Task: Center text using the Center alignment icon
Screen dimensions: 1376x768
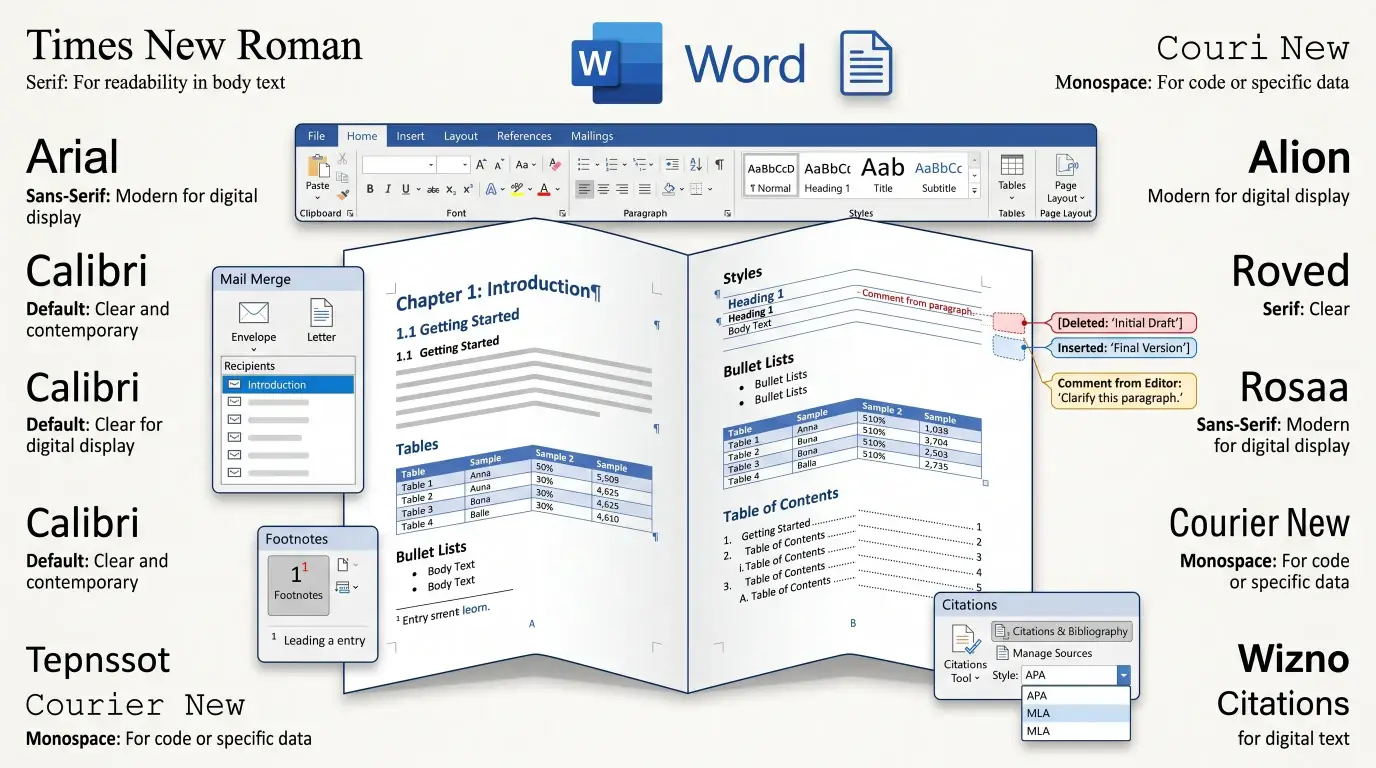Action: pos(603,189)
